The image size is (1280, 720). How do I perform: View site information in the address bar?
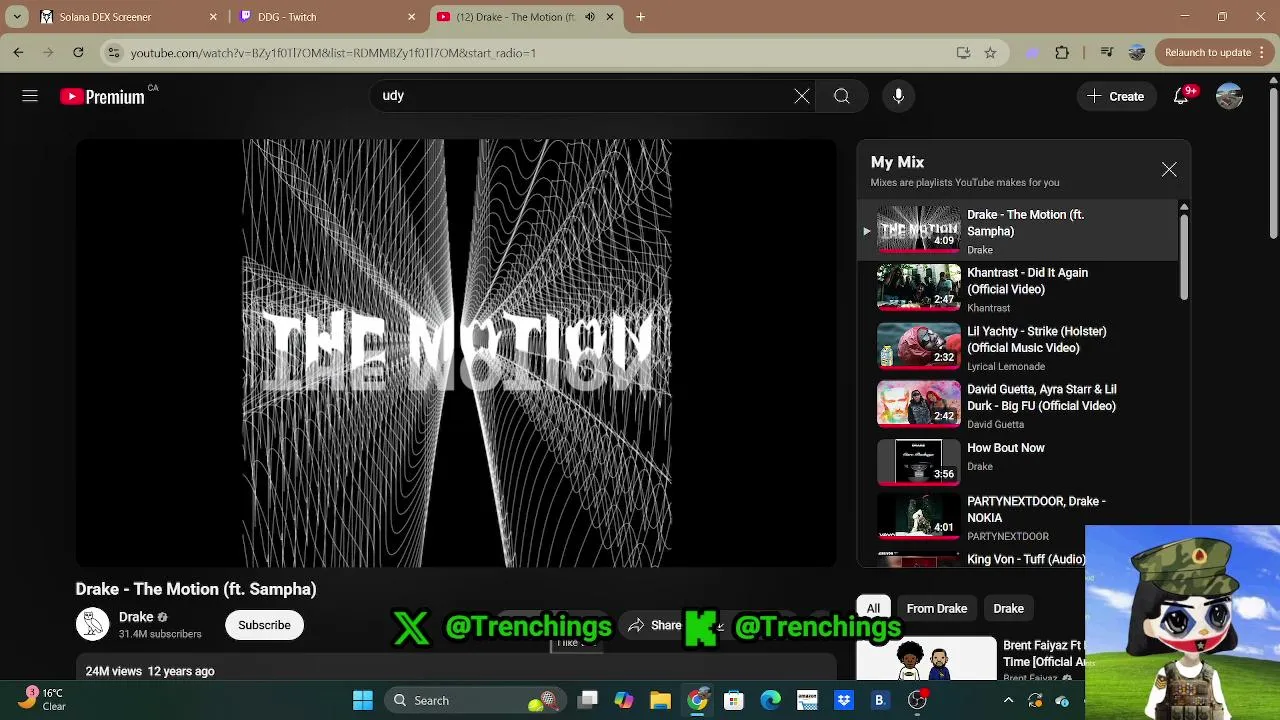tap(114, 52)
